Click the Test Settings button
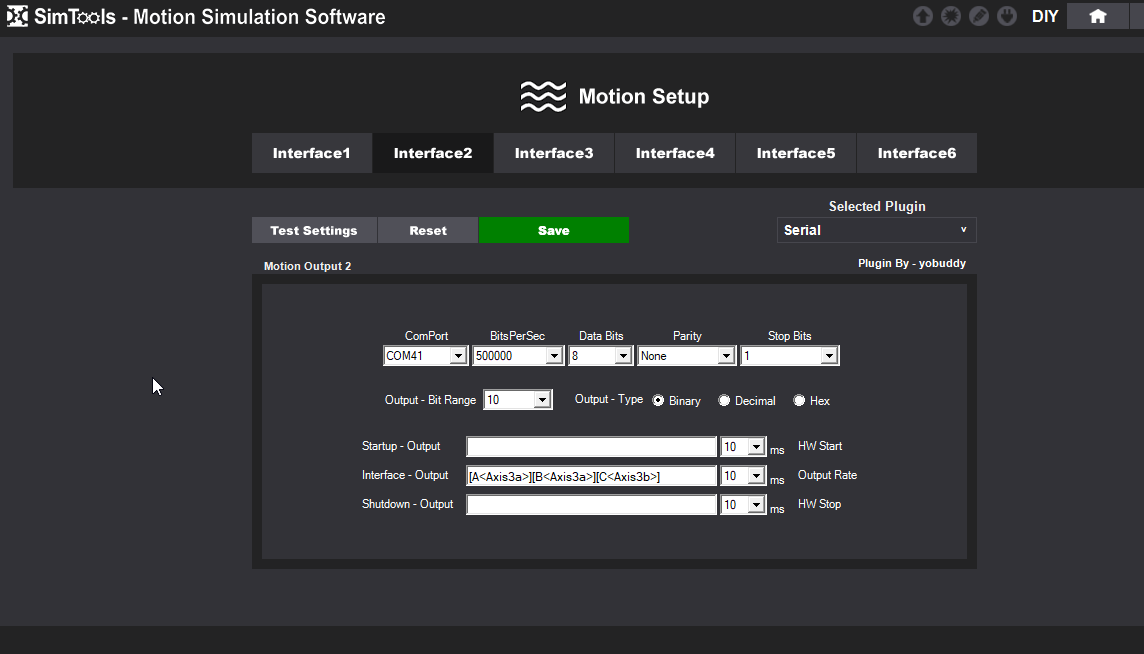 314,230
